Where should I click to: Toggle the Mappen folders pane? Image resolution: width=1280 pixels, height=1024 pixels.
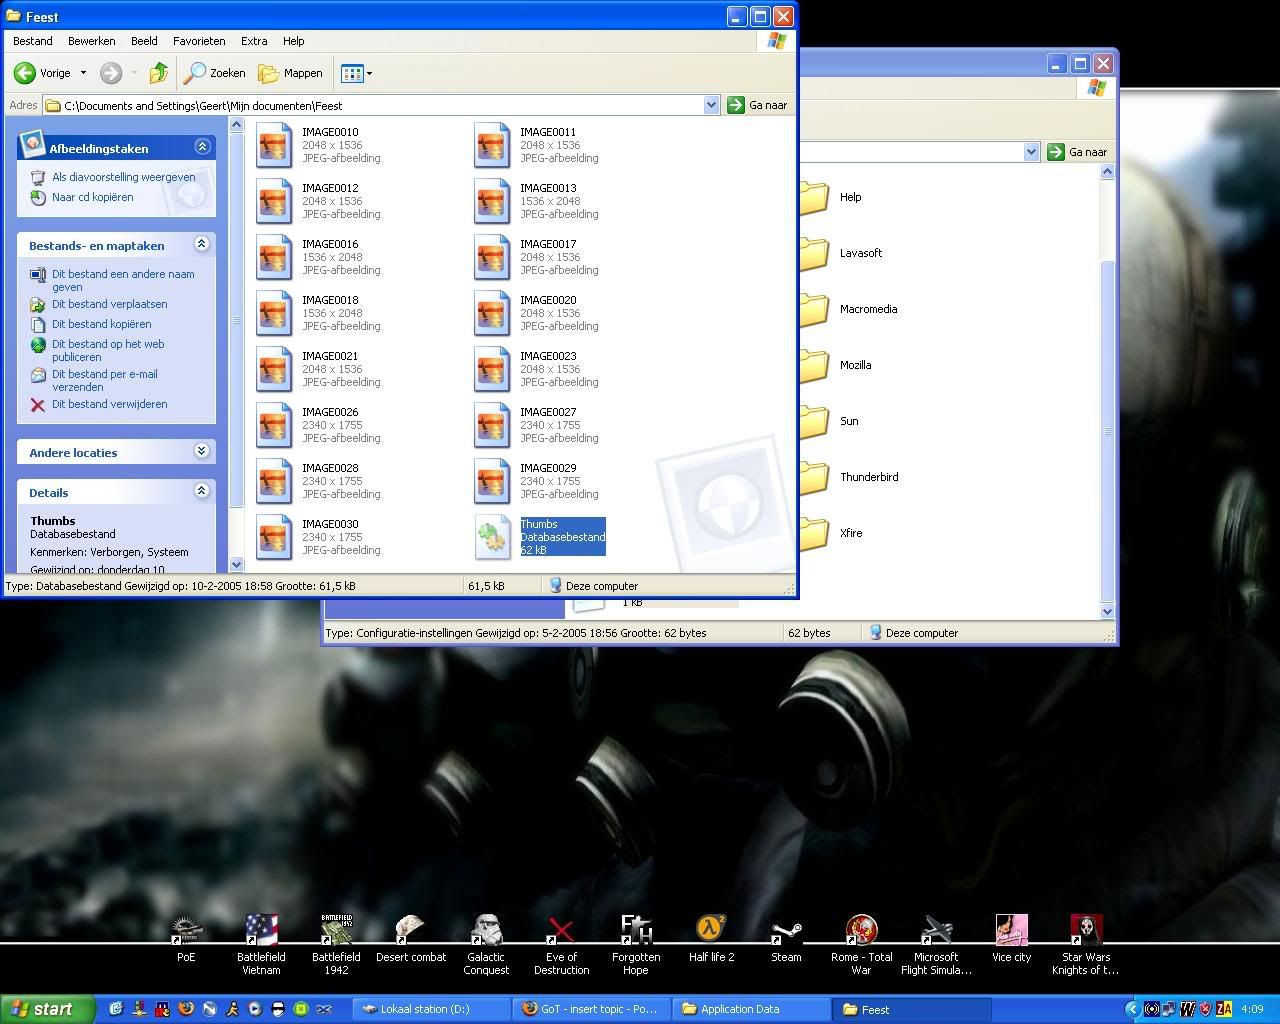click(x=290, y=73)
